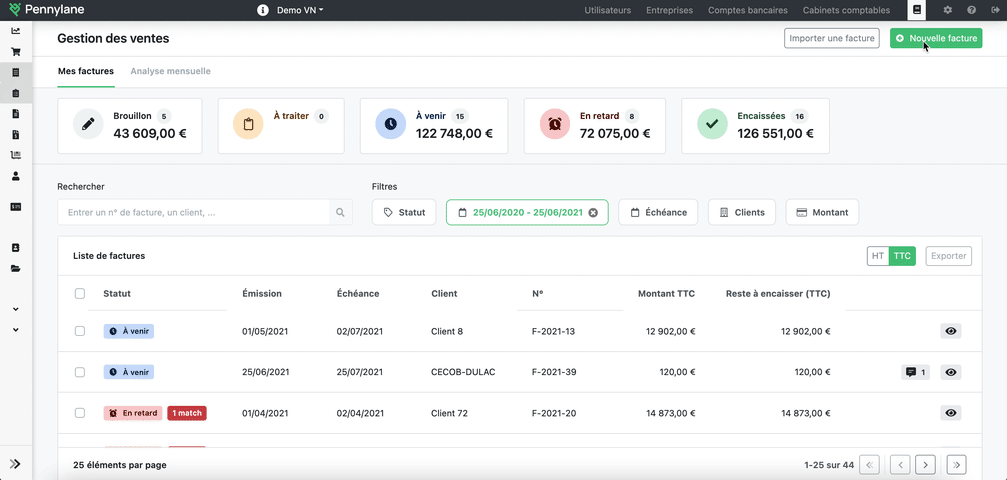Image resolution: width=1007 pixels, height=480 pixels.
Task: Open comment bubble on CECOB-DULAC invoice
Action: (915, 372)
